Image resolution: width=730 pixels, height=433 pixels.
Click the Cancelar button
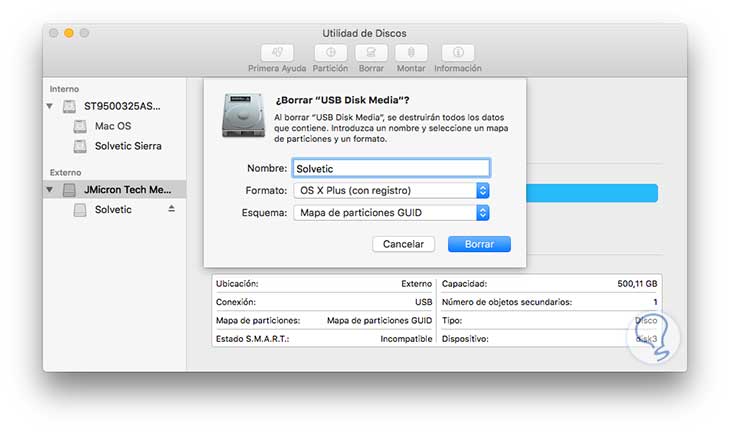point(403,244)
